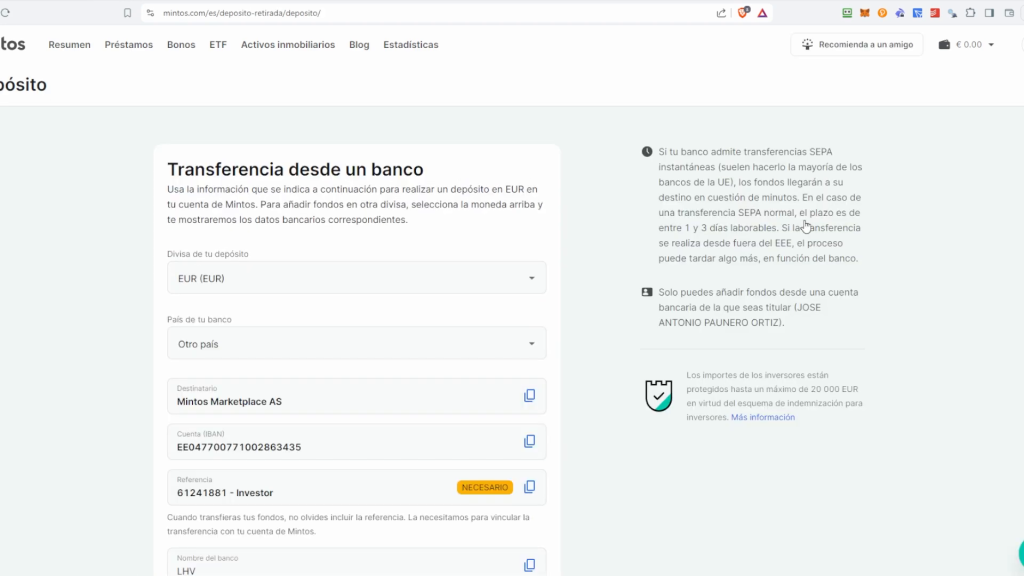The width and height of the screenshot is (1024, 576).
Task: Copy the bank name LHV
Action: tap(529, 565)
